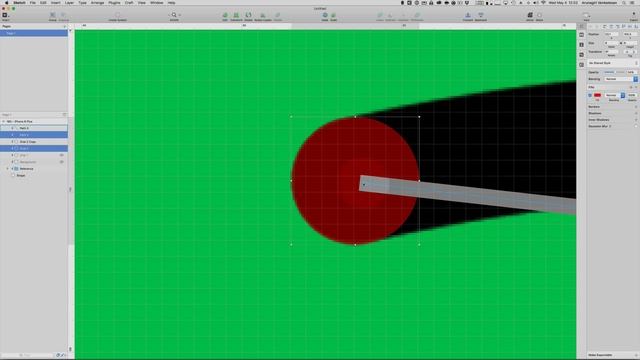Collapse the artboard in layer list

click(x=4, y=122)
